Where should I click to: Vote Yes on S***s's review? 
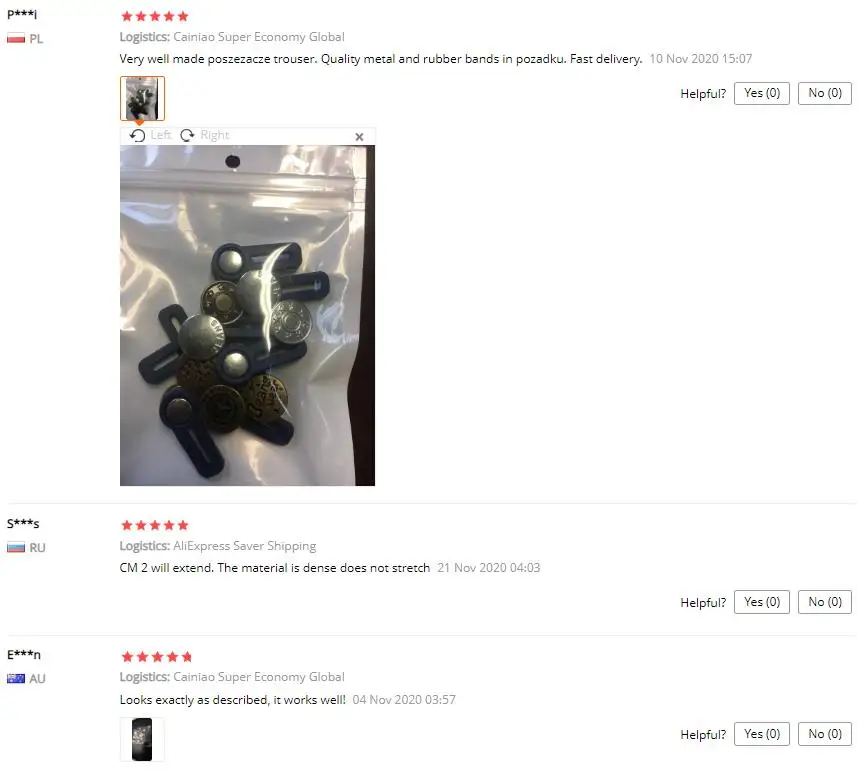(x=762, y=602)
